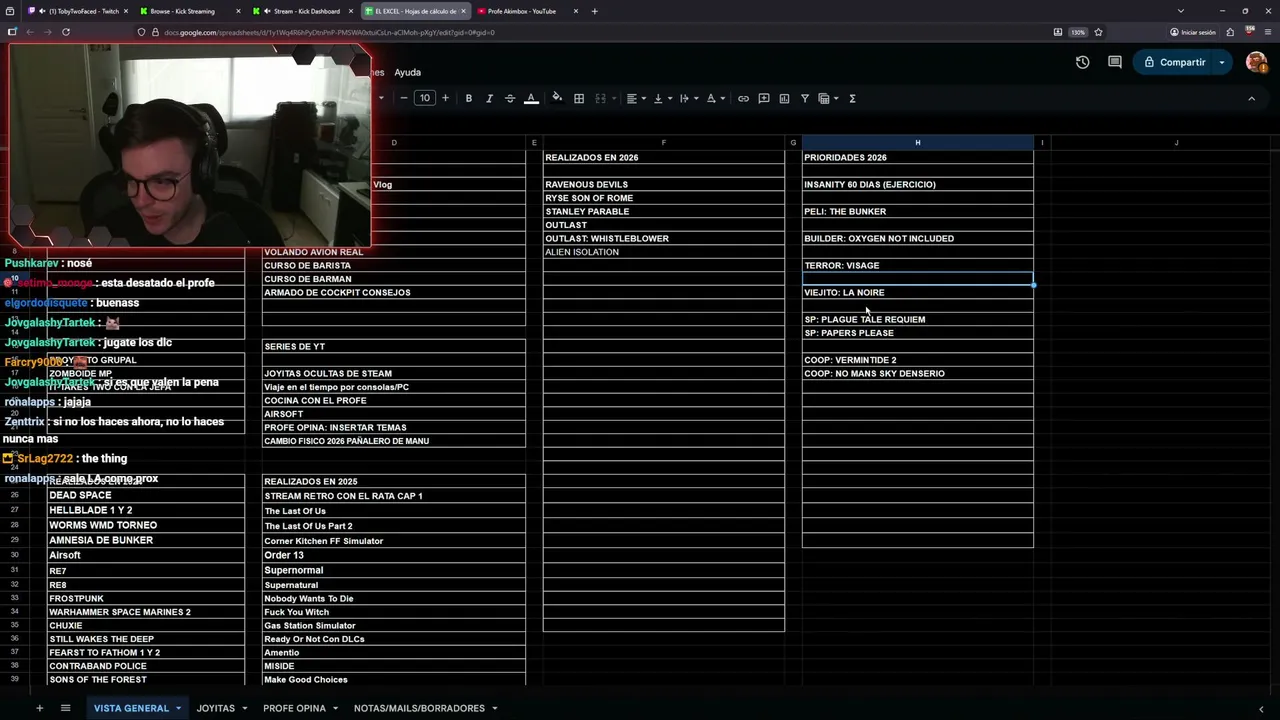Select the VISTA GENERAL sheet tab
The width and height of the screenshot is (1280, 720).
point(131,708)
